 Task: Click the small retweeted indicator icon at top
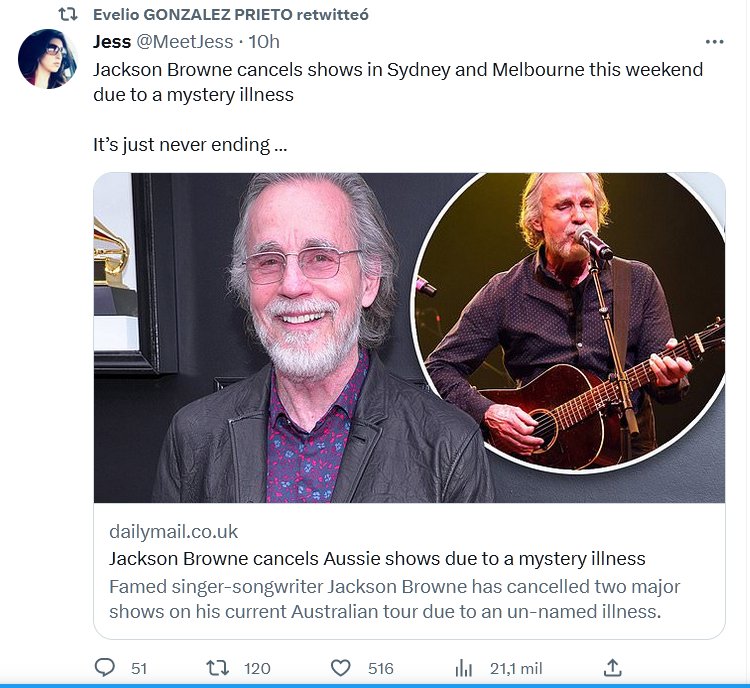[x=68, y=15]
